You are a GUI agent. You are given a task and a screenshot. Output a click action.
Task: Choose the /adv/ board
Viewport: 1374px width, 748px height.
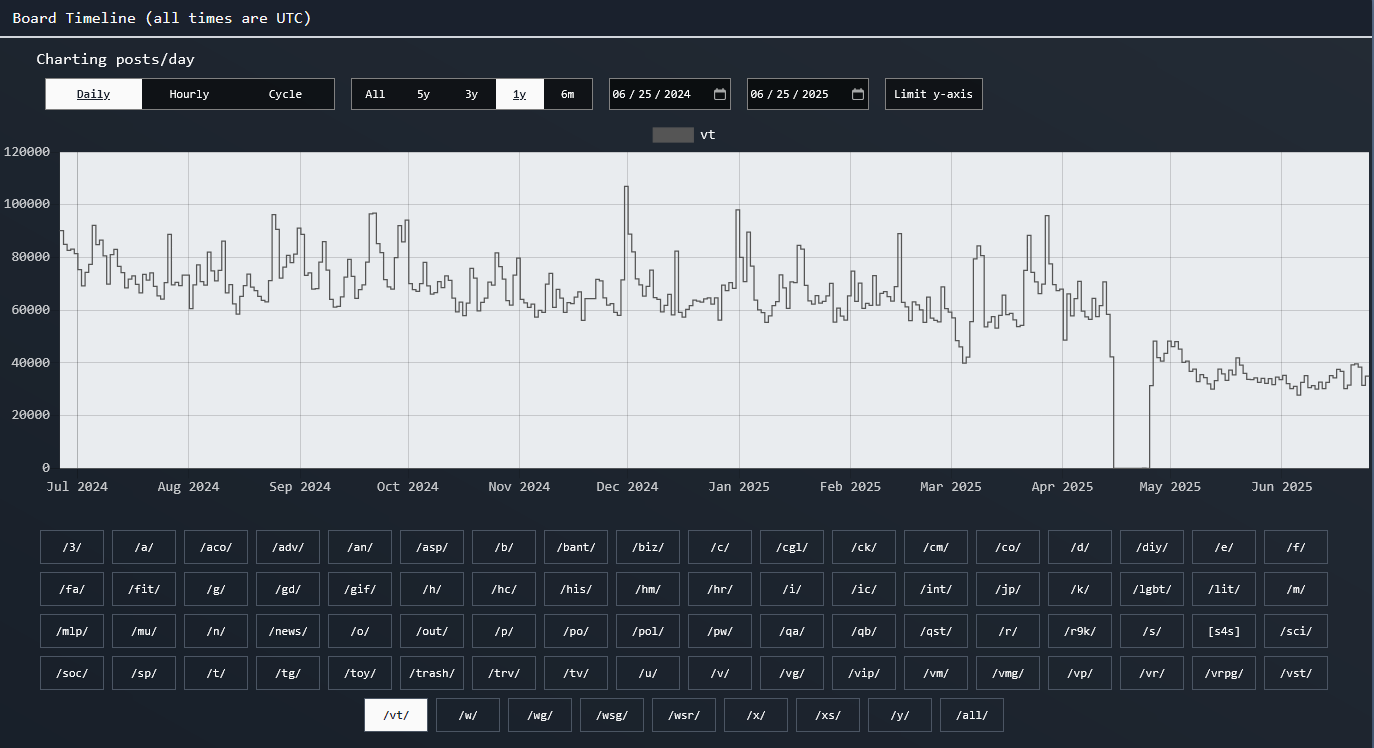coord(288,547)
